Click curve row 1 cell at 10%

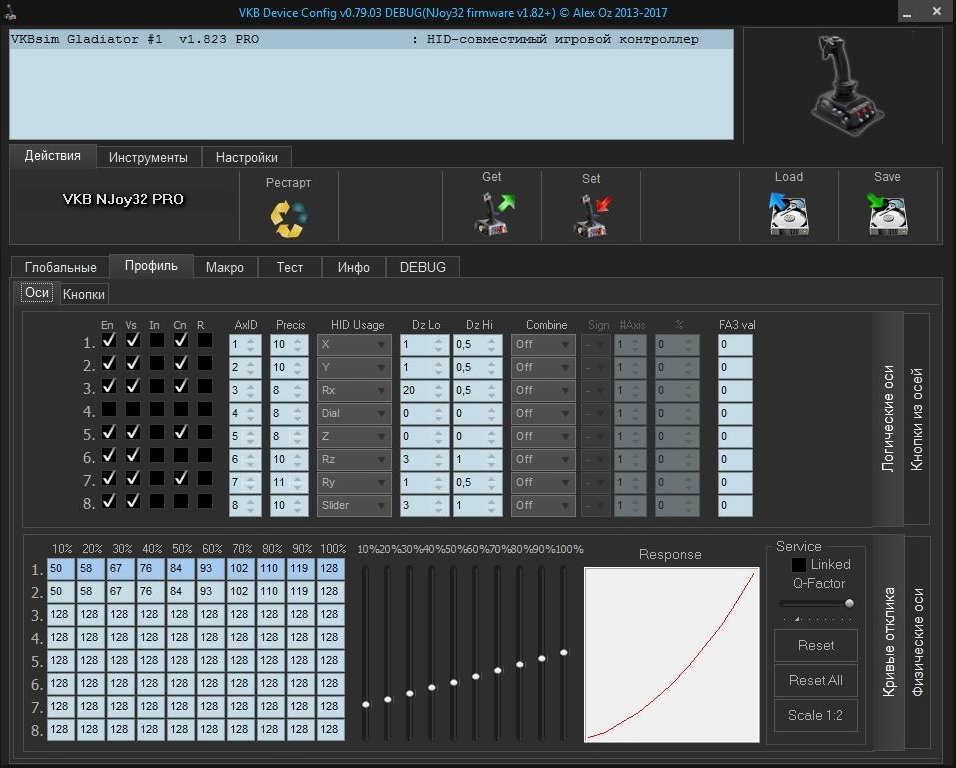coord(61,569)
